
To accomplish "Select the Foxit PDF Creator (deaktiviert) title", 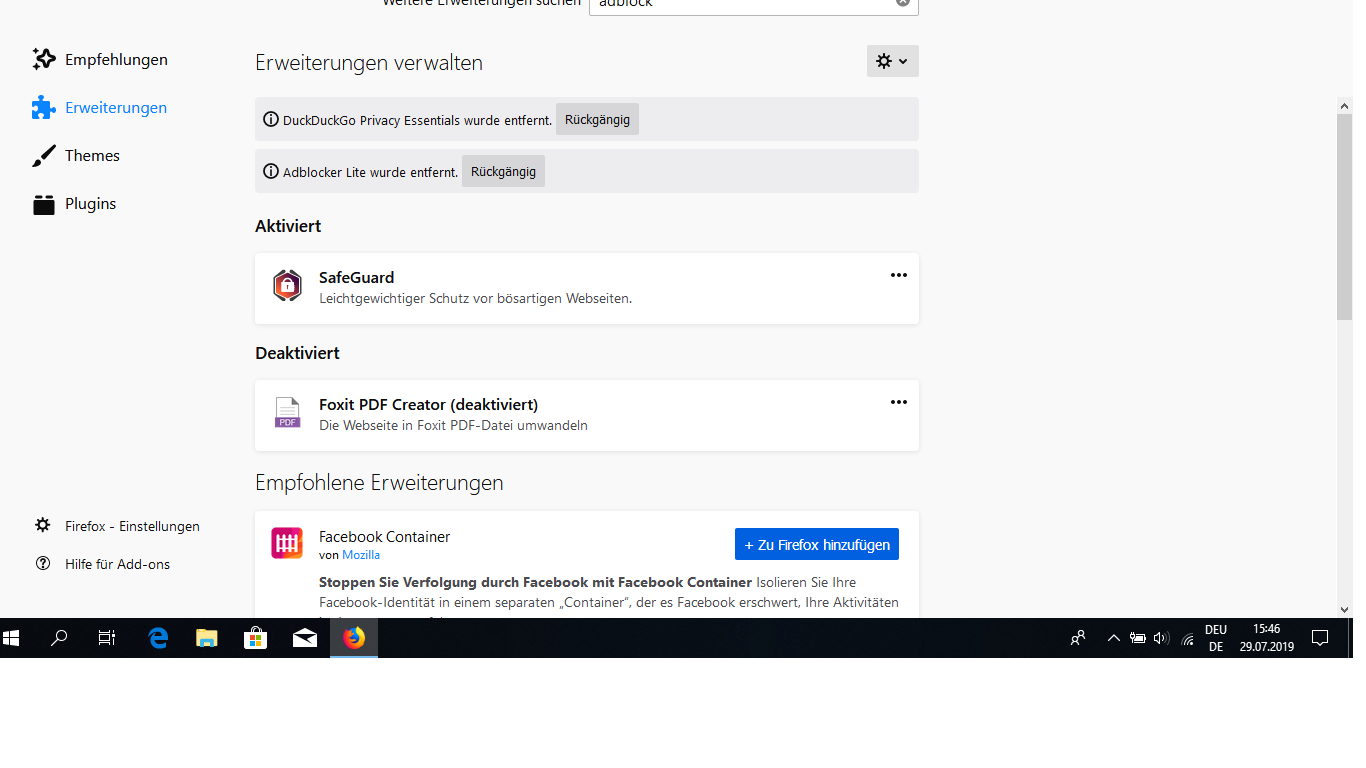I will 428,404.
